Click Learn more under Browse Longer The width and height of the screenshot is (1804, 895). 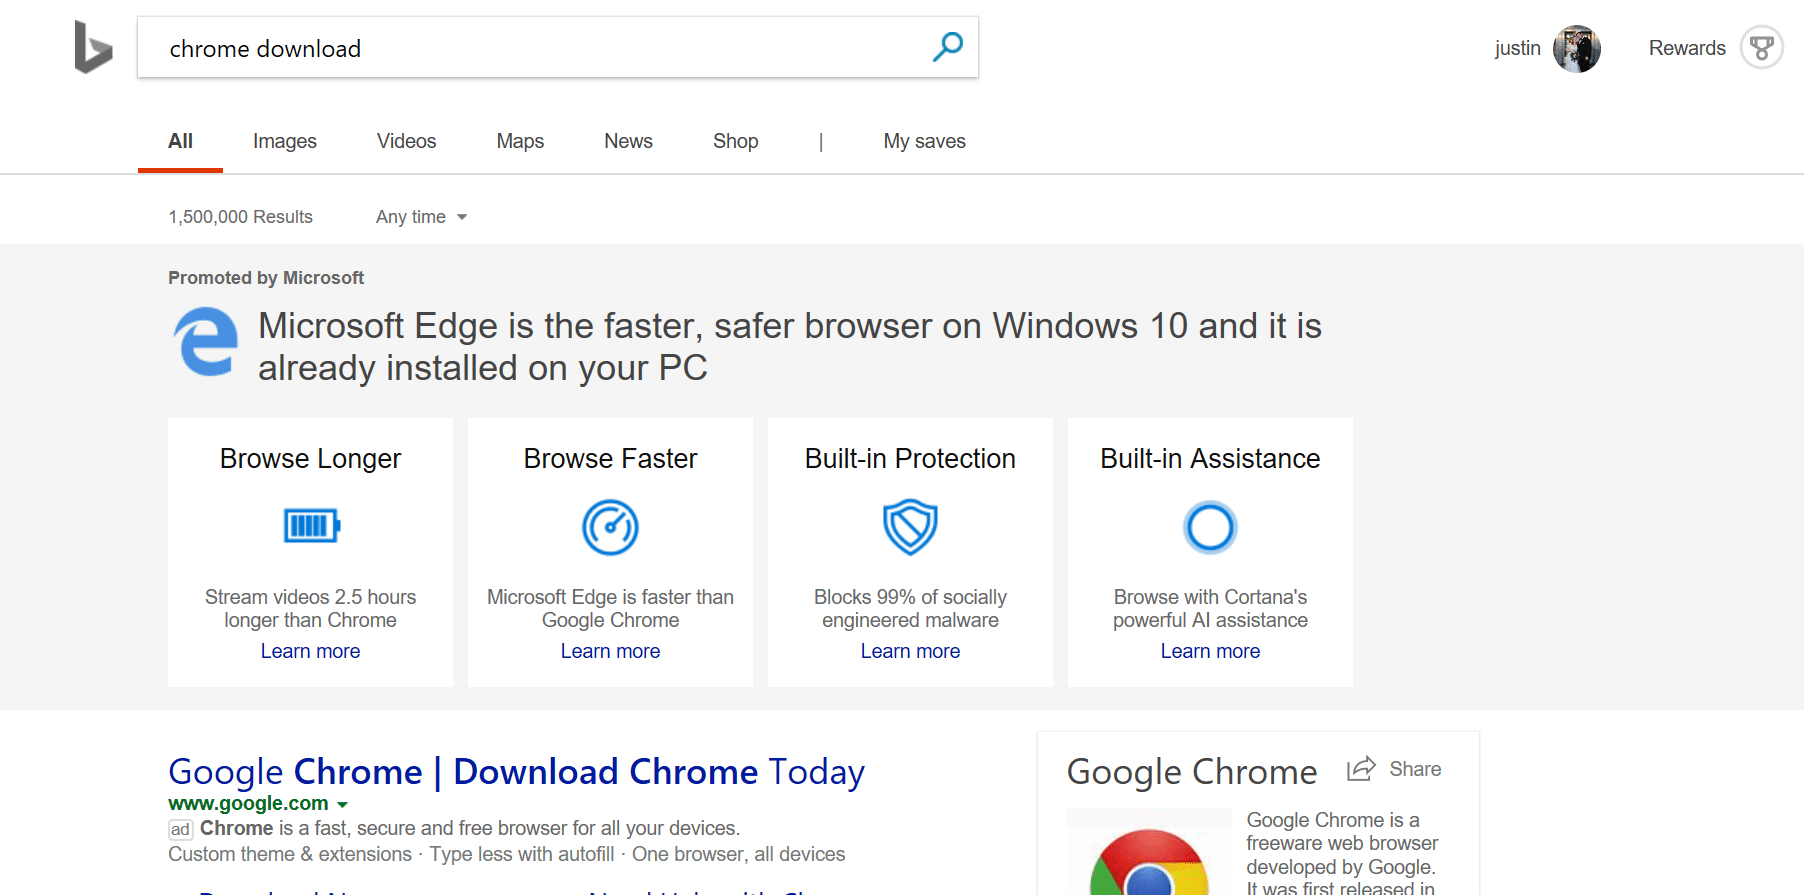pos(310,651)
